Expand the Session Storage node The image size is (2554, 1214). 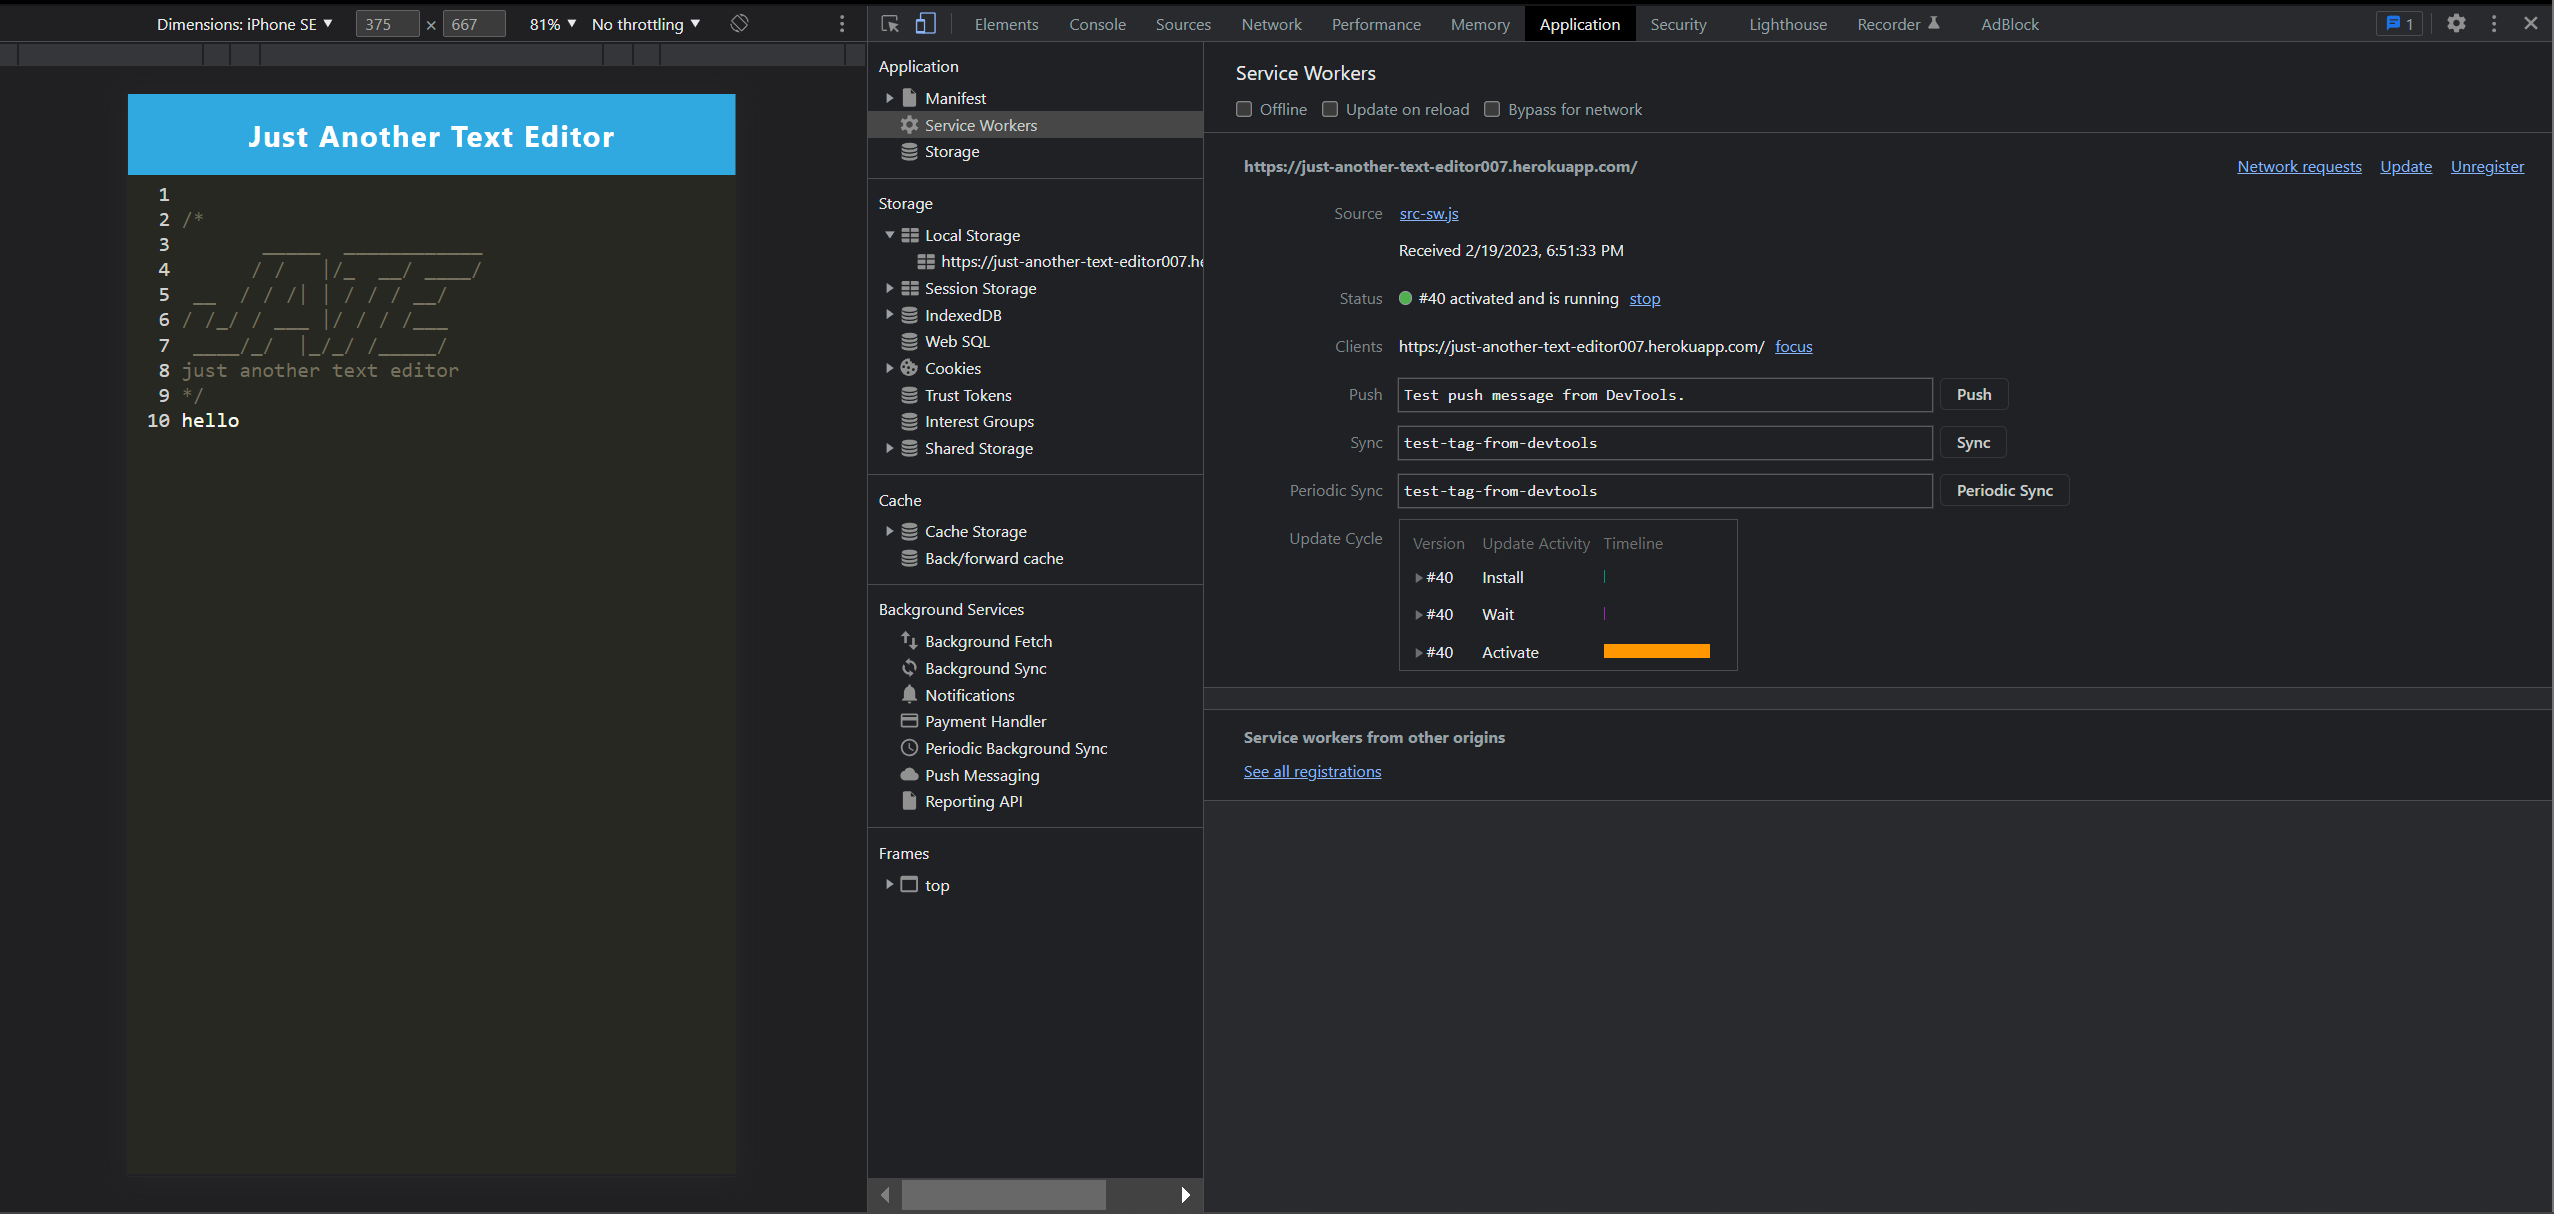coord(889,288)
